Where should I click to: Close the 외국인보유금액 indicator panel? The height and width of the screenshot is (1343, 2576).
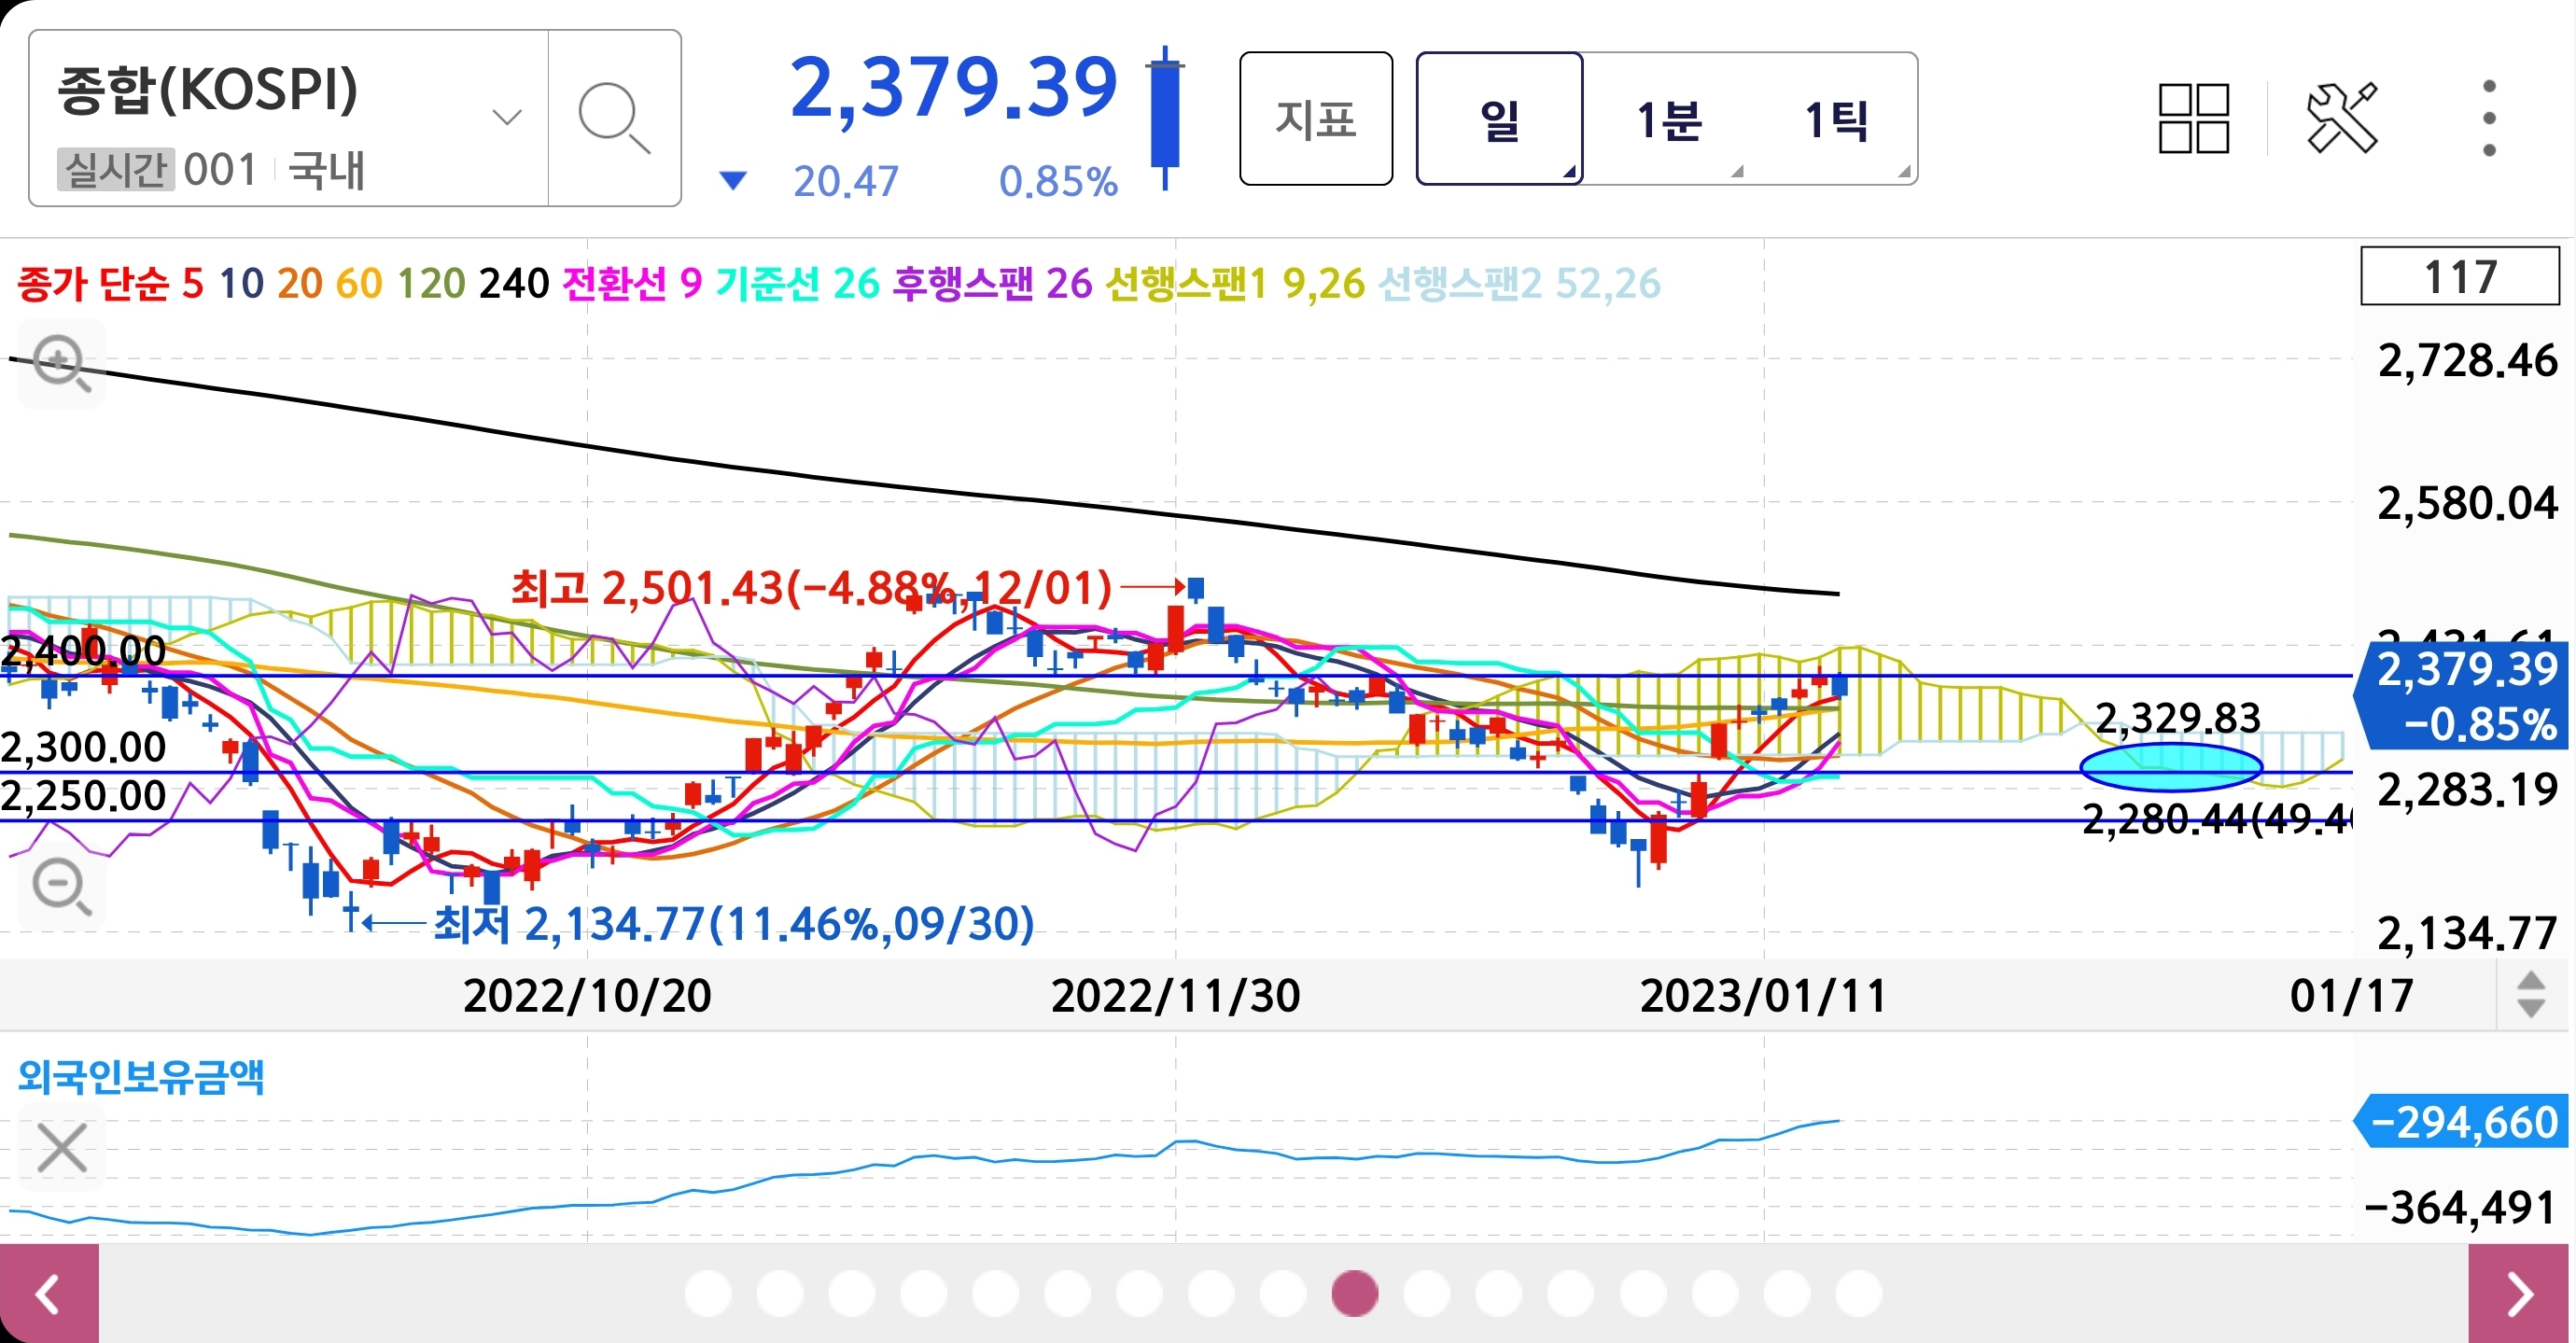pos(62,1147)
